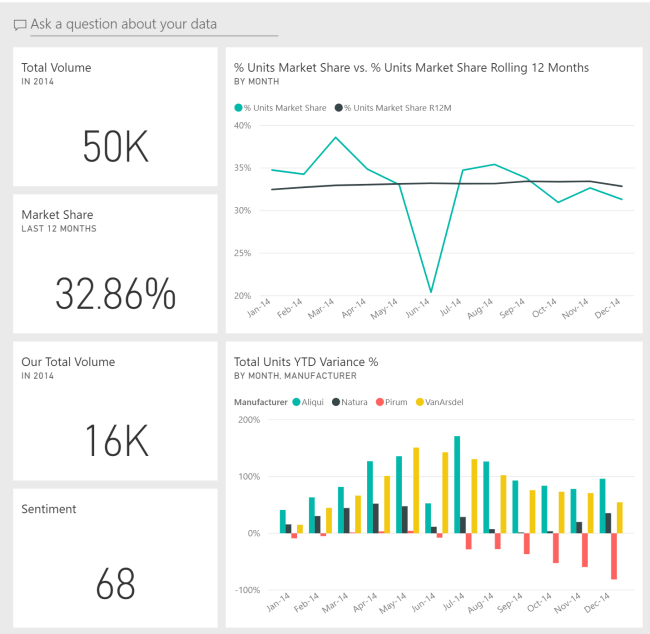Open the Total Volume 50K tile
Image resolution: width=650 pixels, height=634 pixels.
pyautogui.click(x=115, y=117)
